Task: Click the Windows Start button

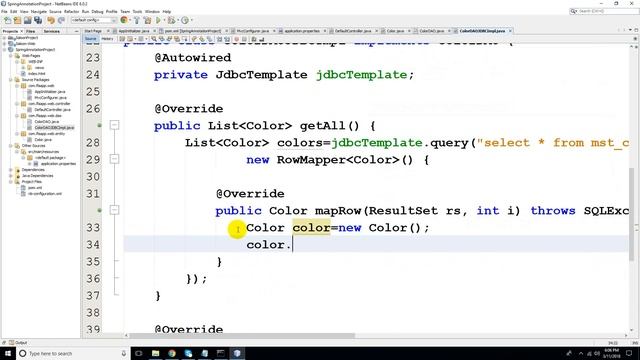Action: [x=8, y=353]
